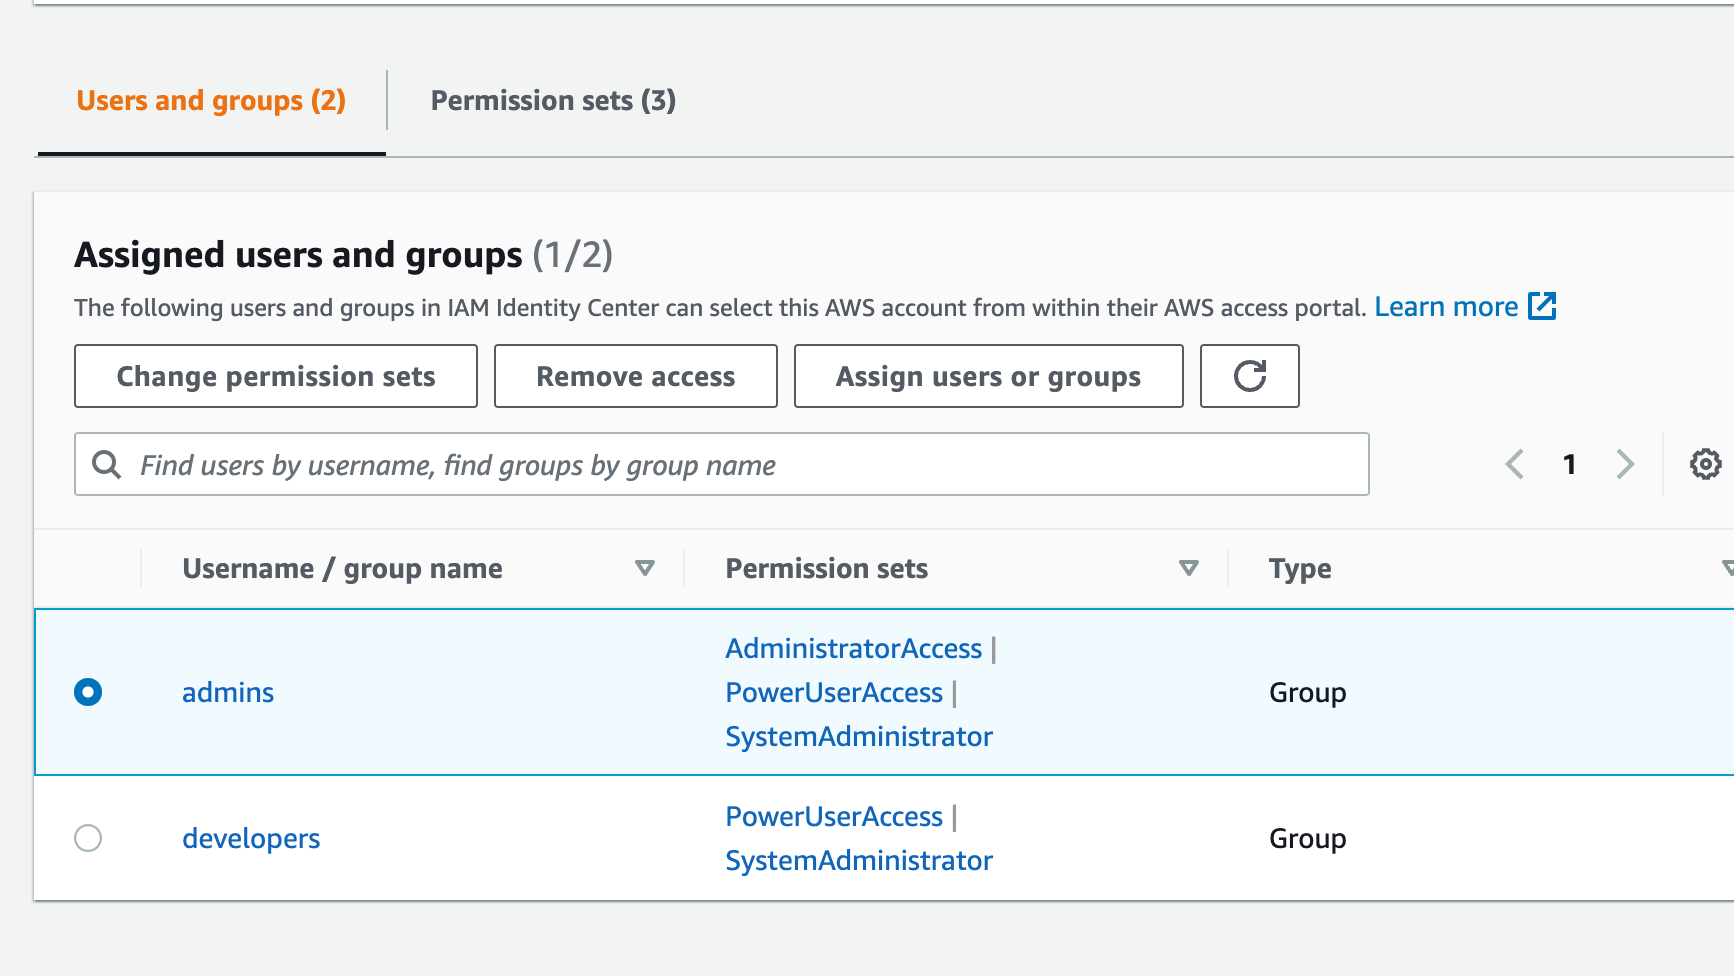Image resolution: width=1734 pixels, height=976 pixels.
Task: Select the developers group radio button
Action: (x=88, y=838)
